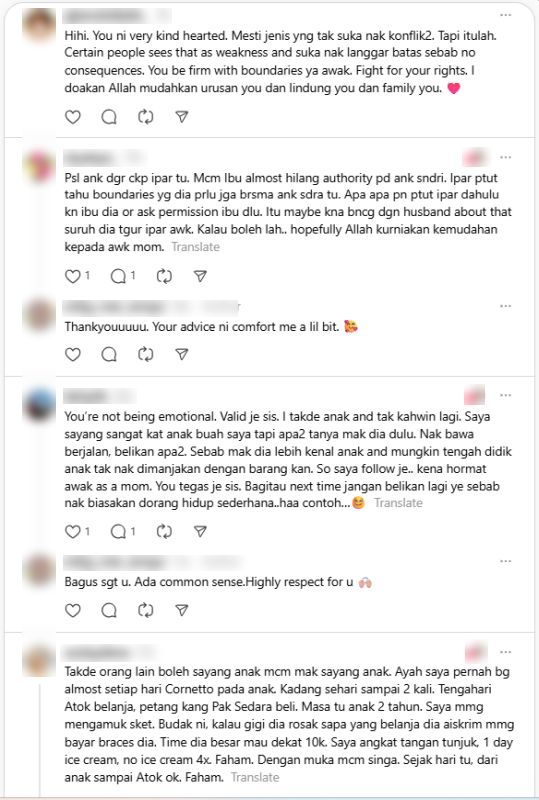
Task: Like the 'You're not being emotional' comment
Action: pos(77,532)
